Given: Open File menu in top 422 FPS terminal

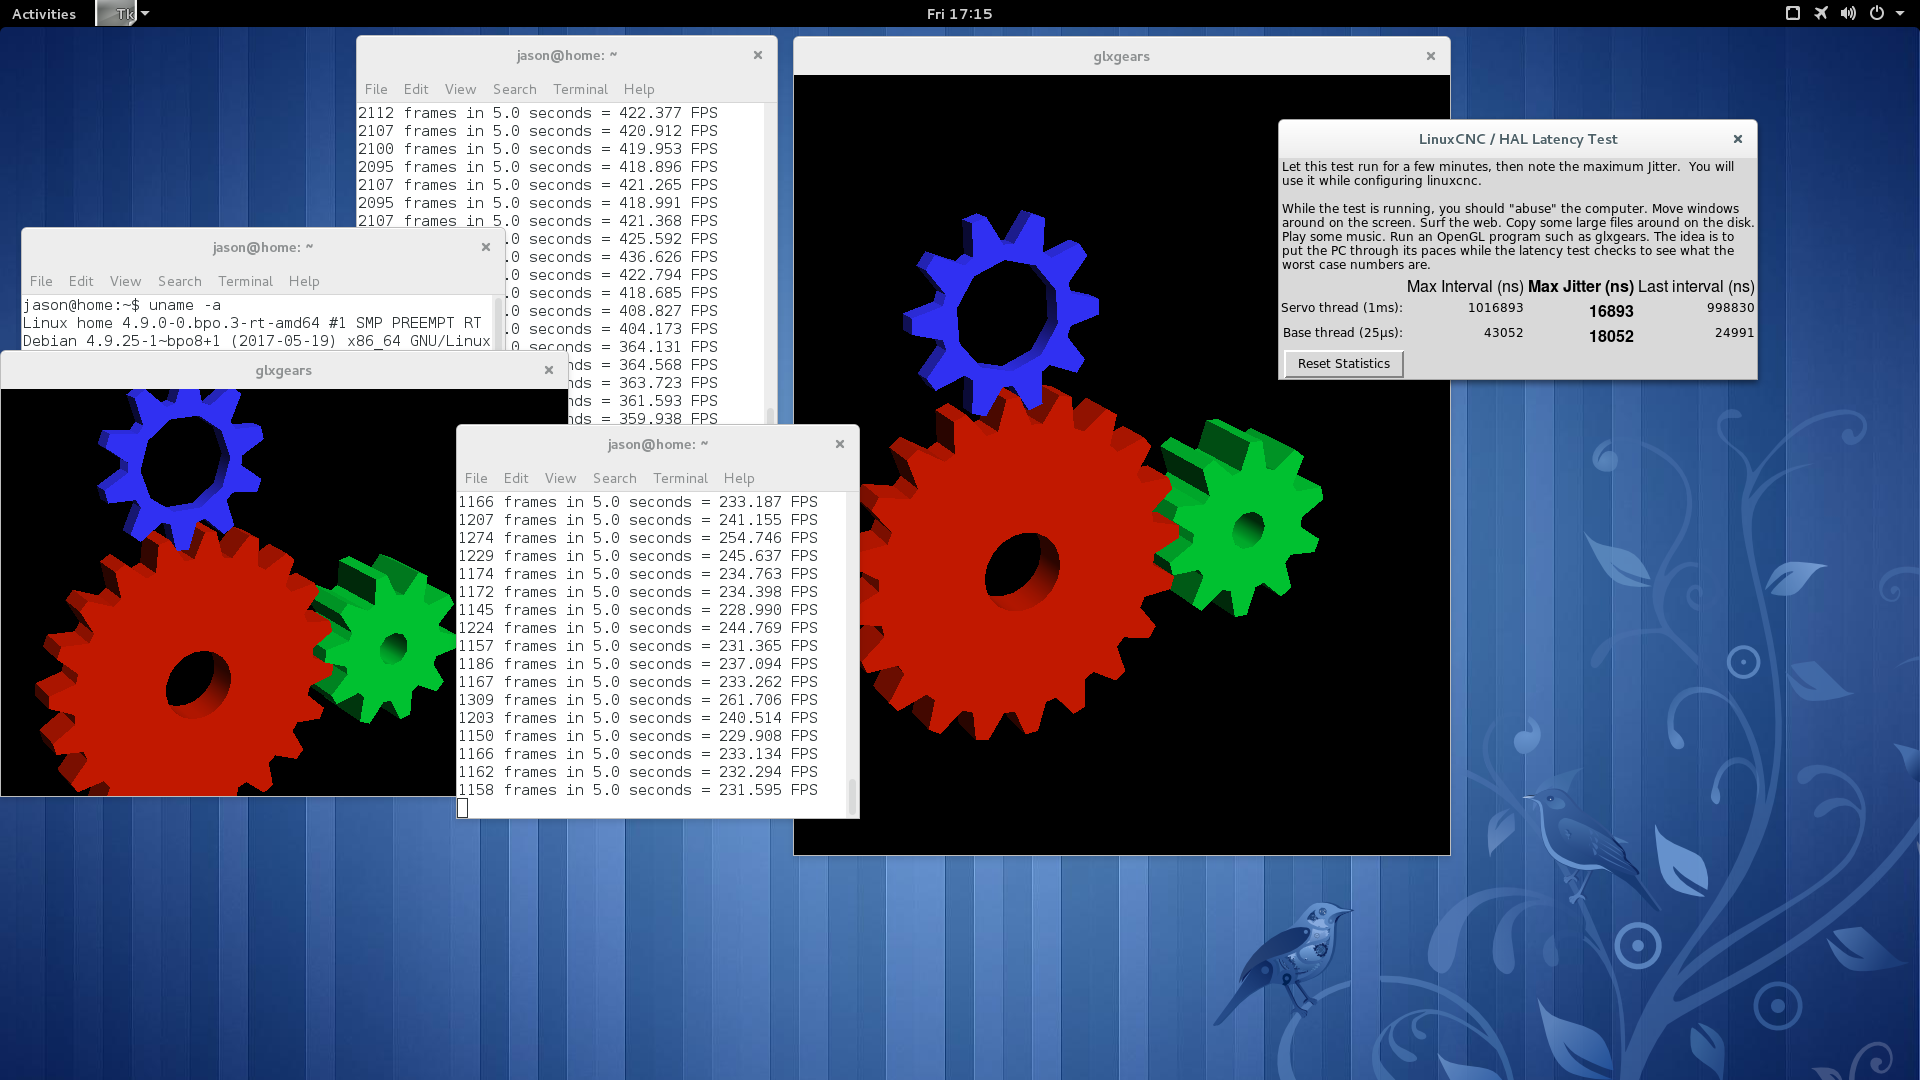Looking at the screenshot, I should click(376, 89).
